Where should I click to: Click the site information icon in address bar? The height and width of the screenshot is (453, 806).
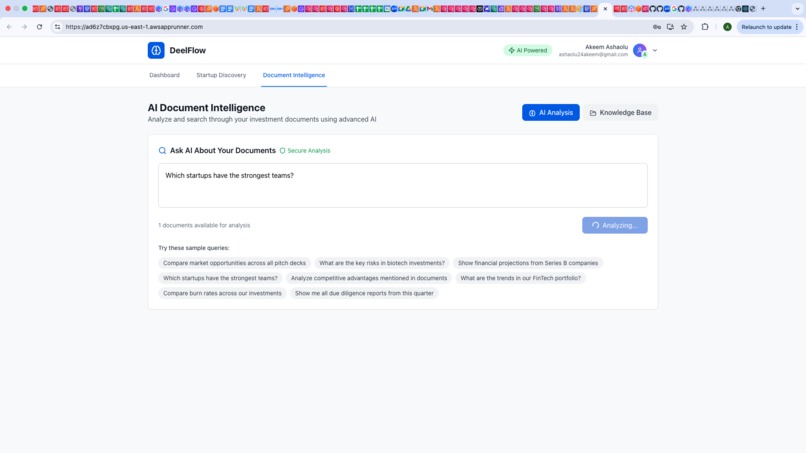tap(57, 27)
